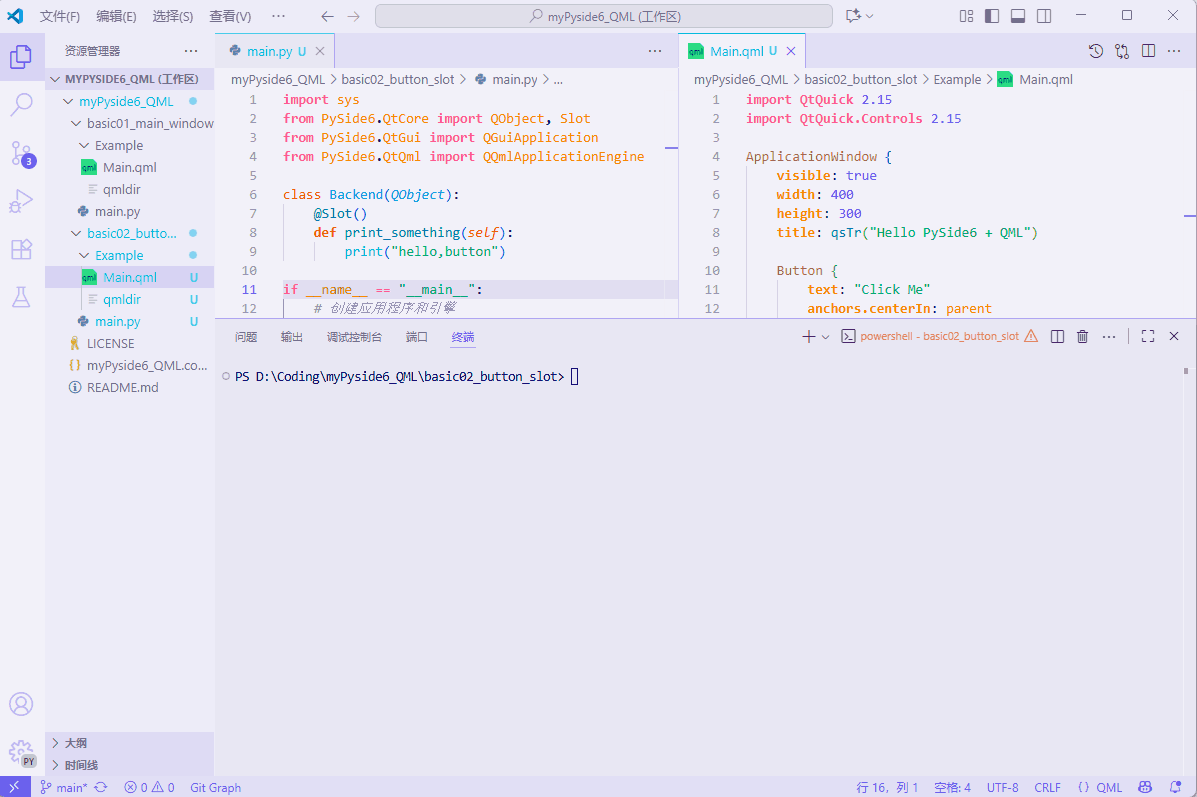Synchronize changes via status bar sync icon
The width and height of the screenshot is (1197, 797).
coord(101,787)
